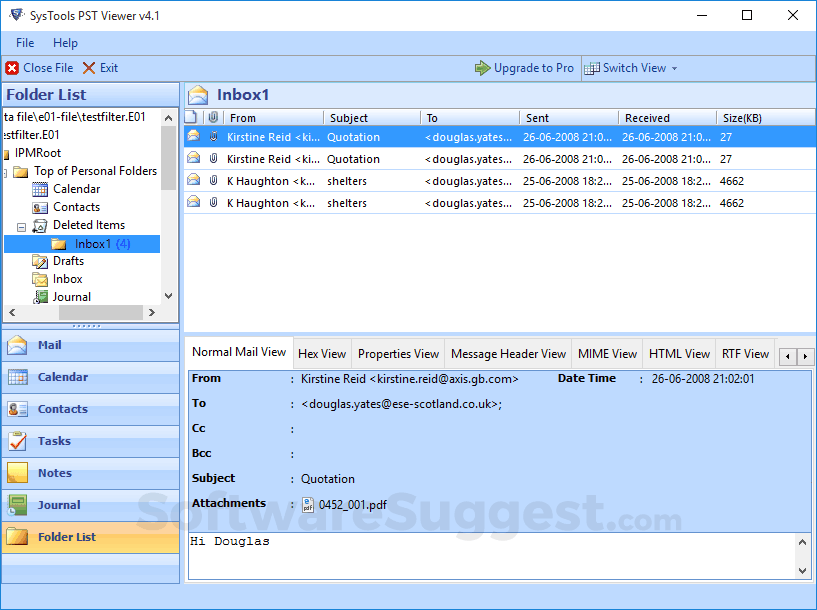Open Contacts pane from navigation sidebar
This screenshot has width=817, height=610.
91,409
